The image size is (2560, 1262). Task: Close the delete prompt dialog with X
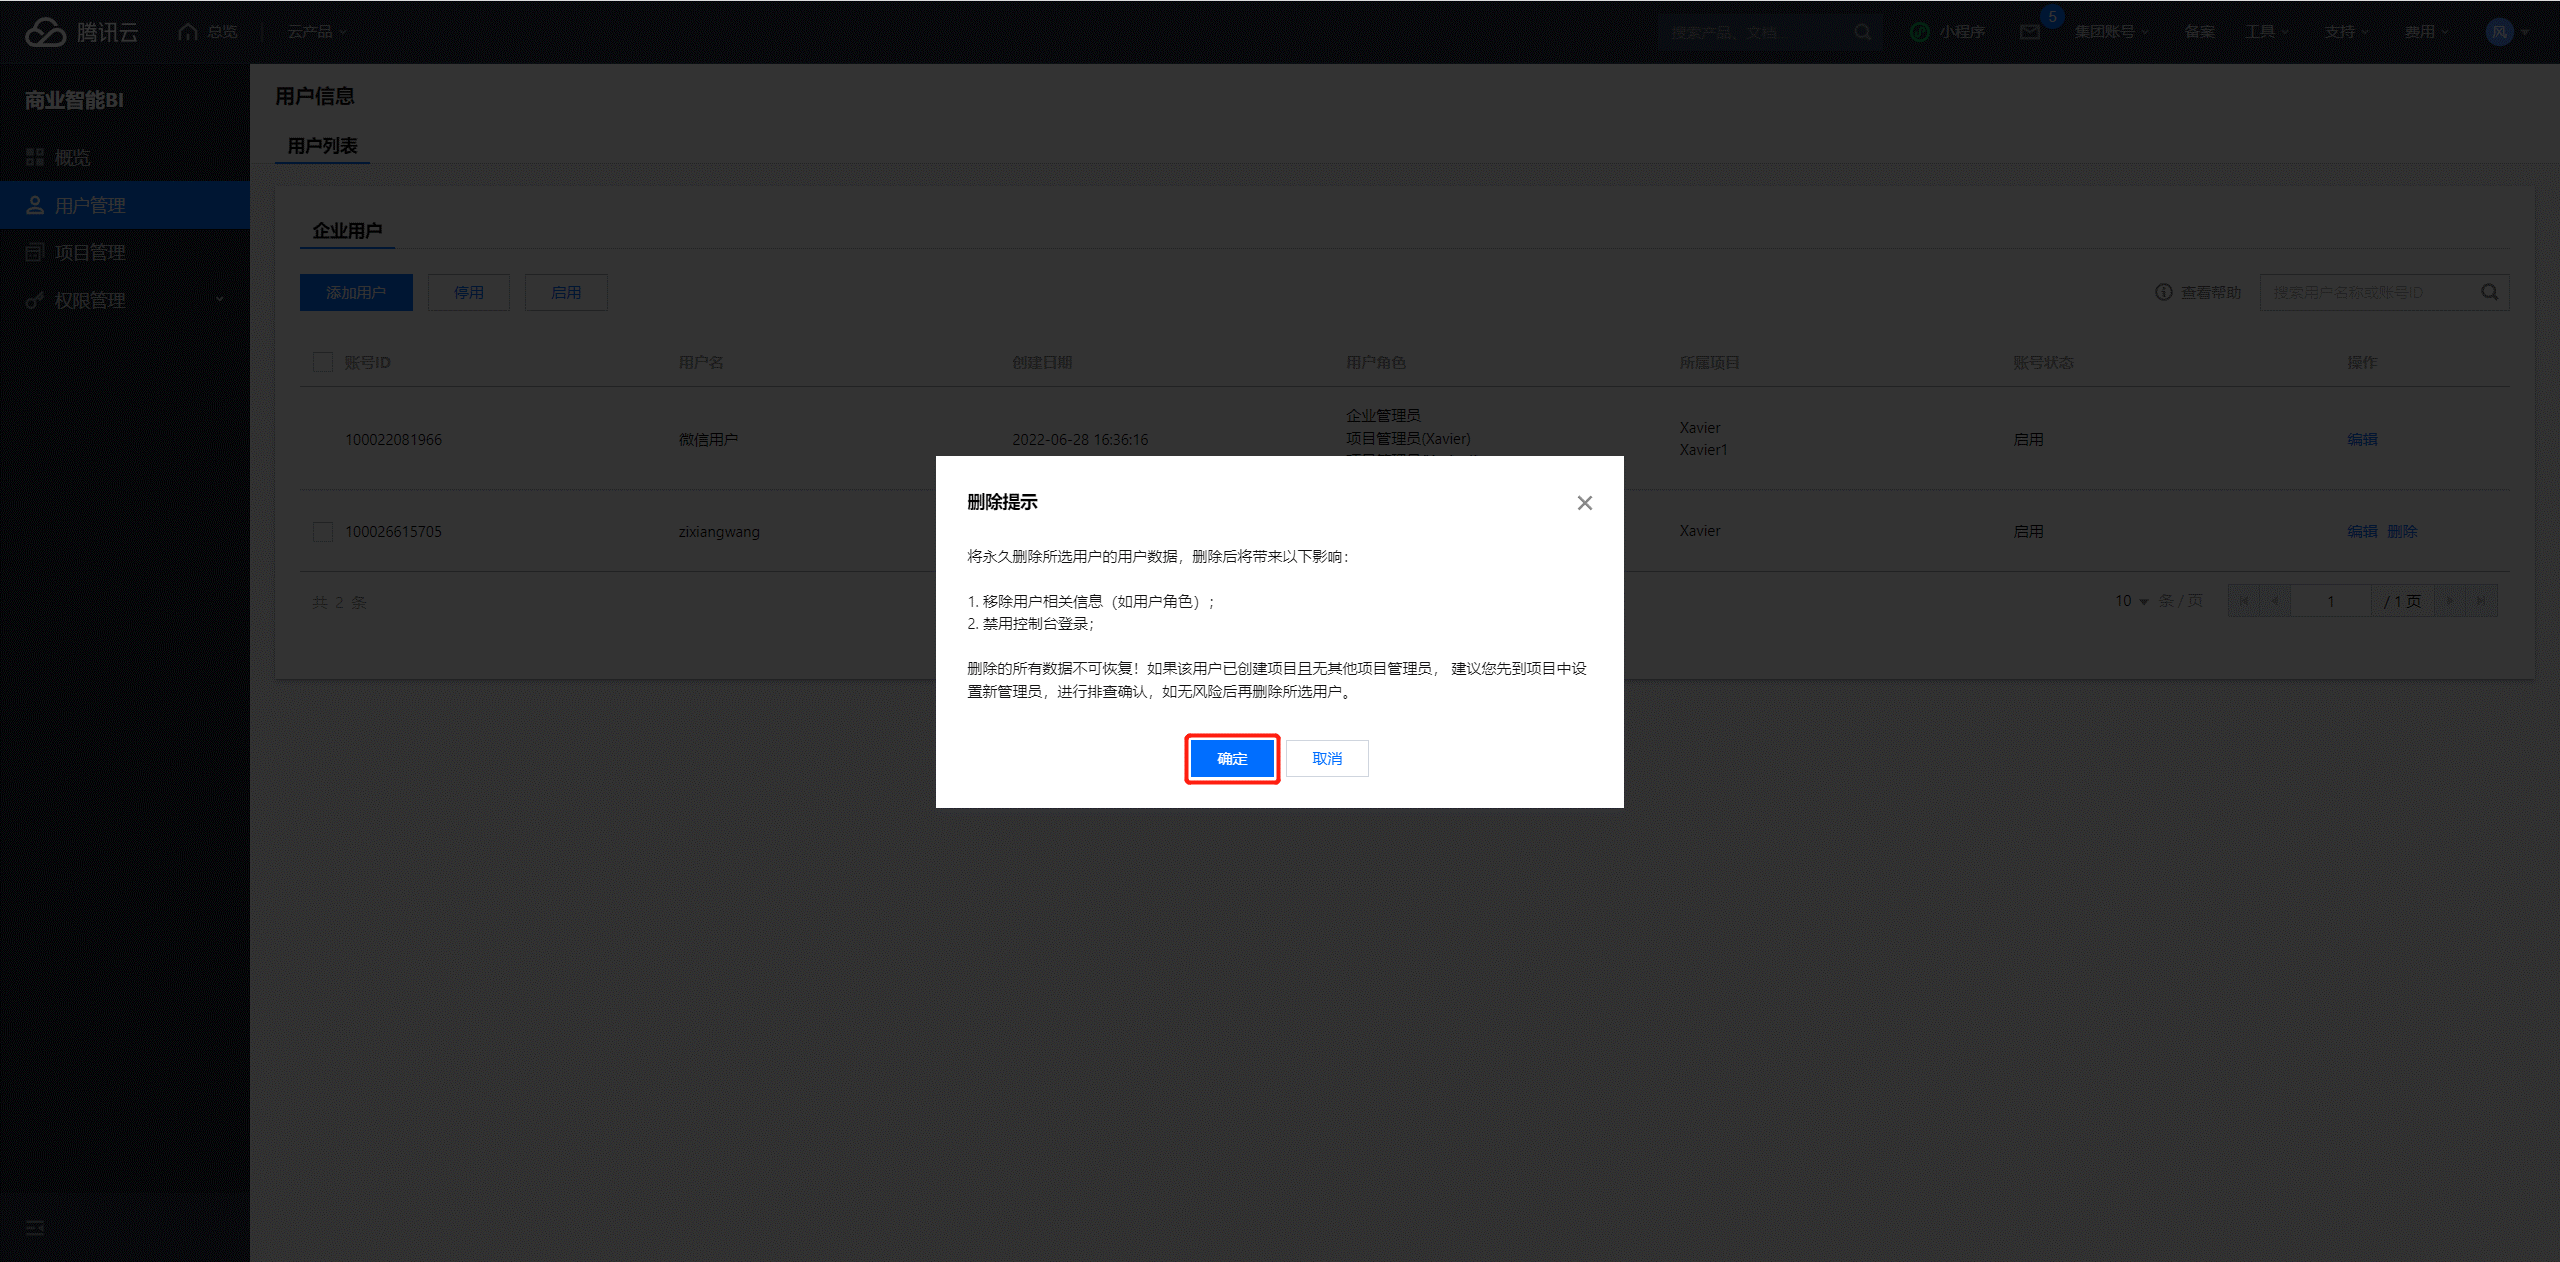pyautogui.click(x=1584, y=503)
